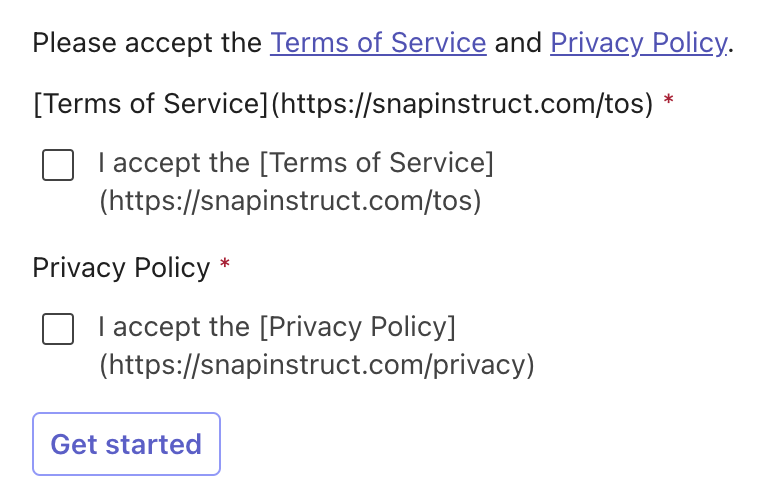This screenshot has height=500, width=776.
Task: Click the 'Please accept the' intro text
Action: tap(148, 44)
